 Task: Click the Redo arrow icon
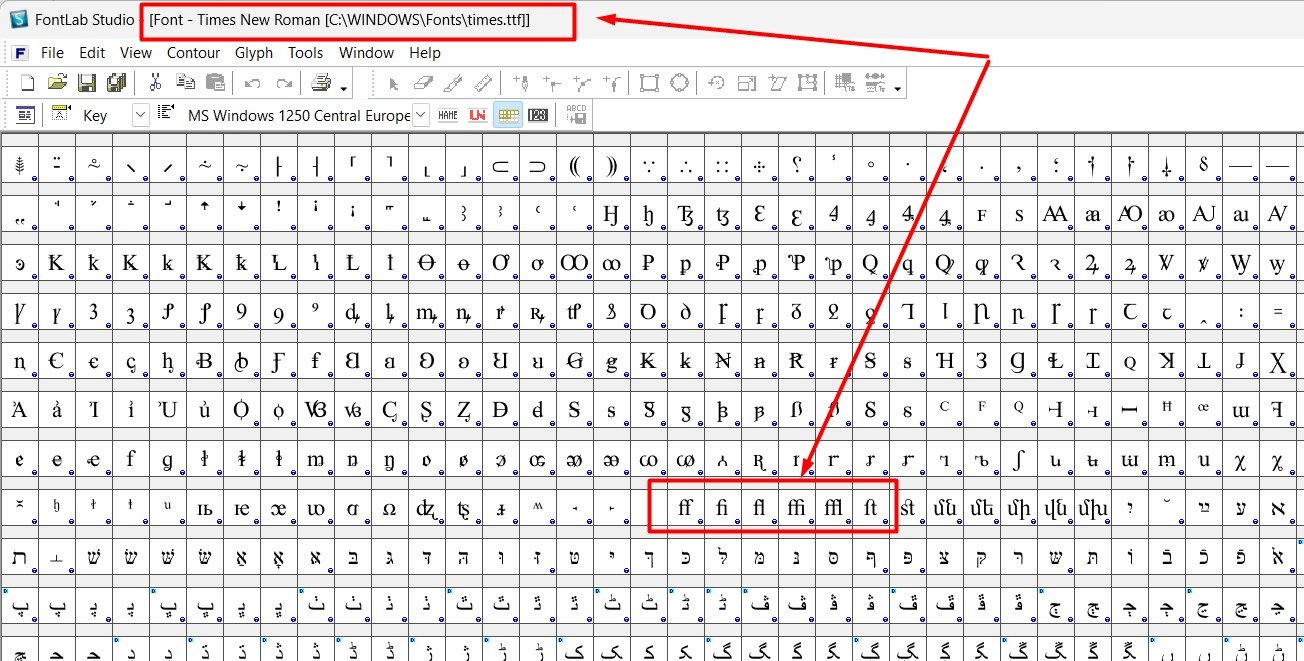pyautogui.click(x=284, y=83)
